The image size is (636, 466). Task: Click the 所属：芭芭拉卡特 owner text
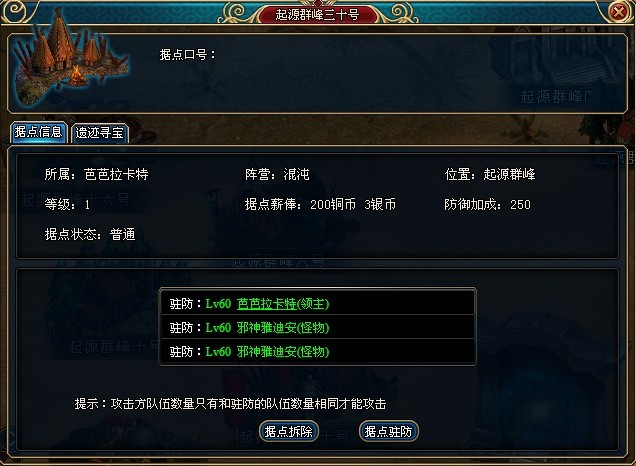point(97,174)
